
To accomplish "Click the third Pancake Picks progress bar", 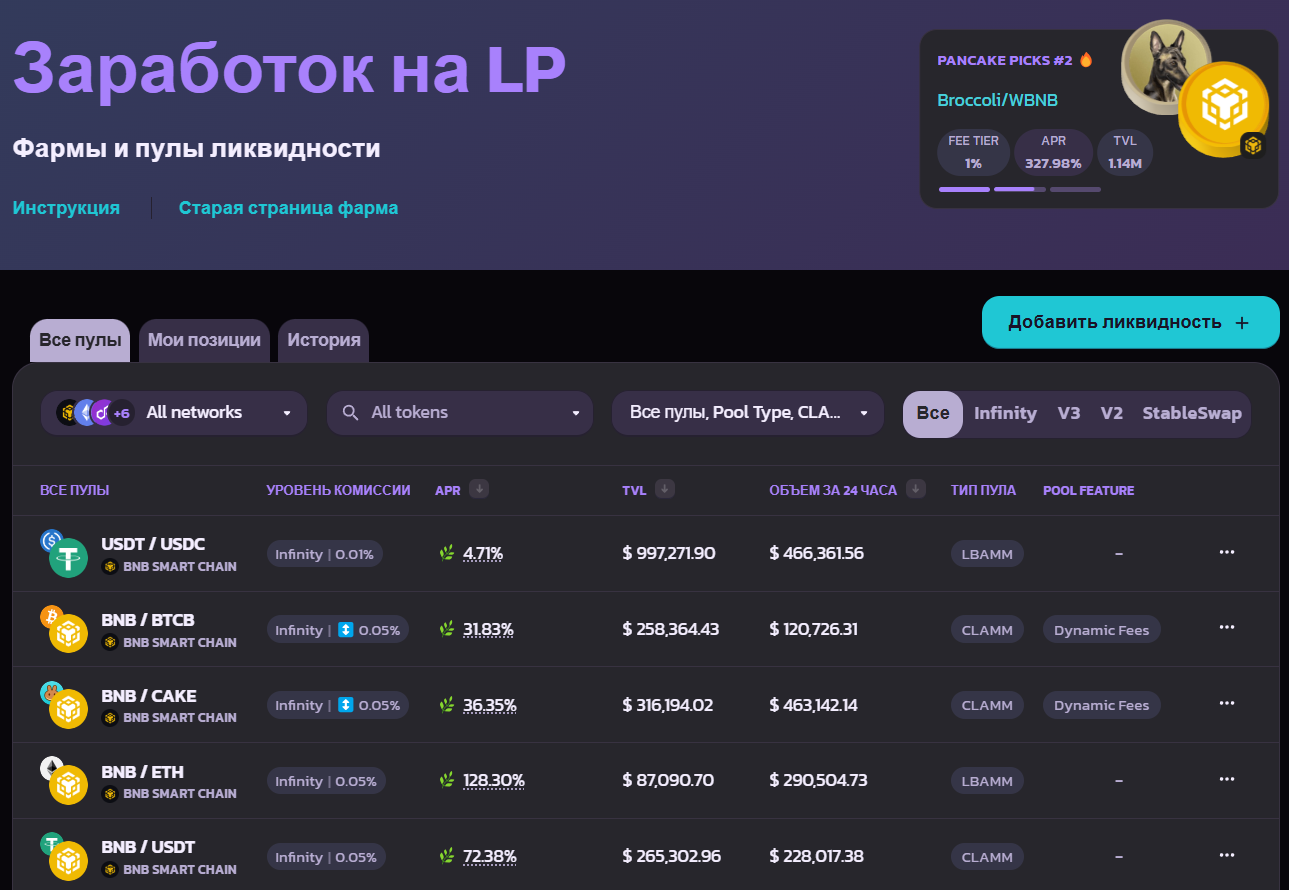I will click(x=1075, y=189).
